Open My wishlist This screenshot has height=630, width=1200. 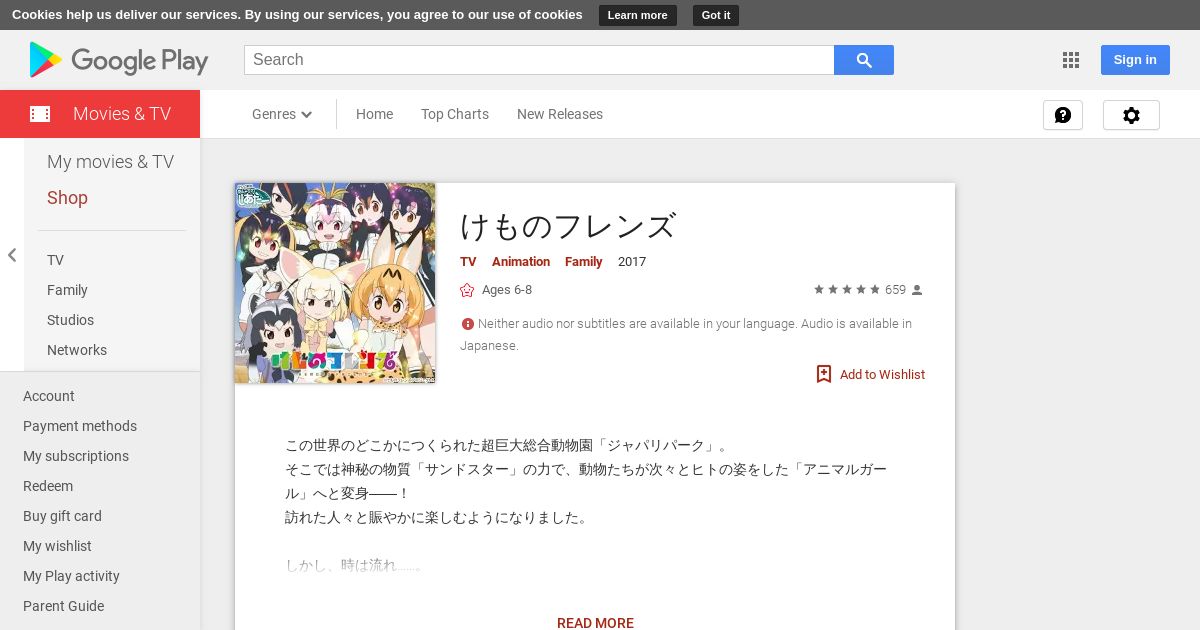[x=57, y=546]
